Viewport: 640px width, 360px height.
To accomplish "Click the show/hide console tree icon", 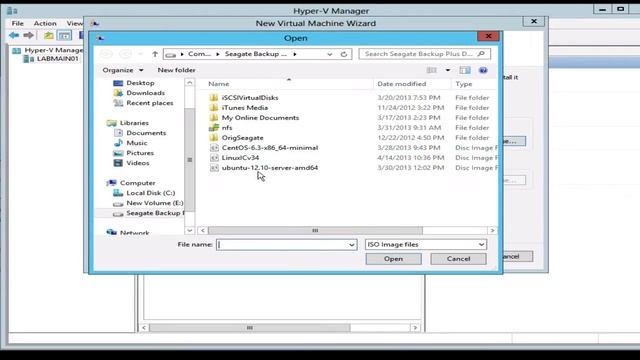I will tap(64, 36).
